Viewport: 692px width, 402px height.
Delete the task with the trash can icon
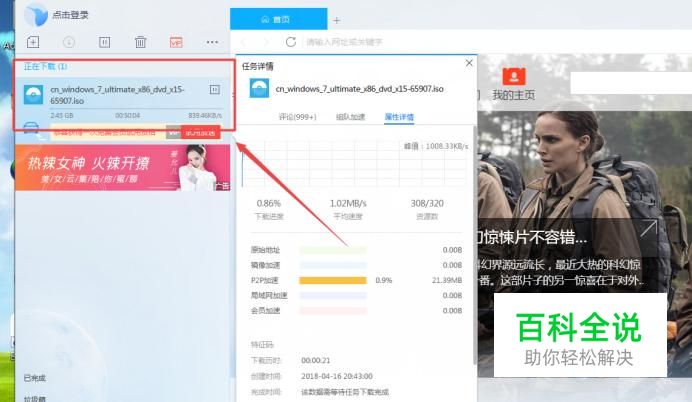tap(140, 42)
